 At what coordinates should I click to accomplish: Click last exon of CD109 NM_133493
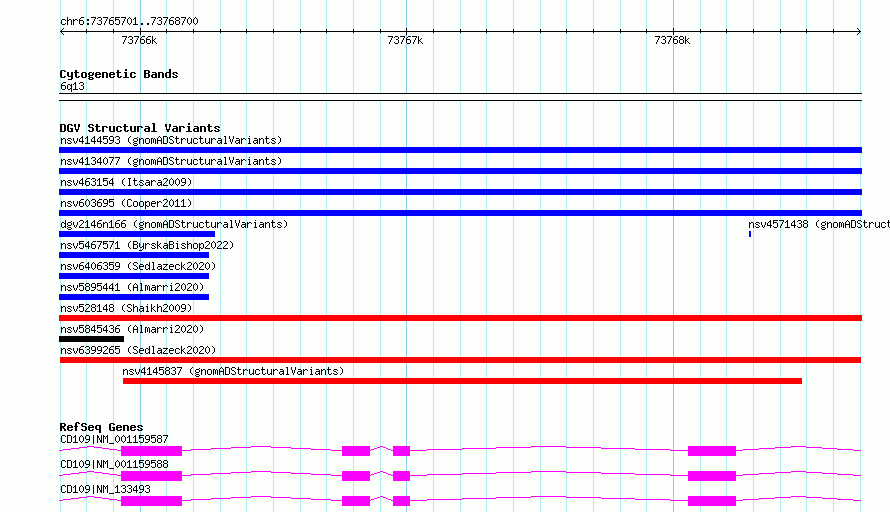712,501
